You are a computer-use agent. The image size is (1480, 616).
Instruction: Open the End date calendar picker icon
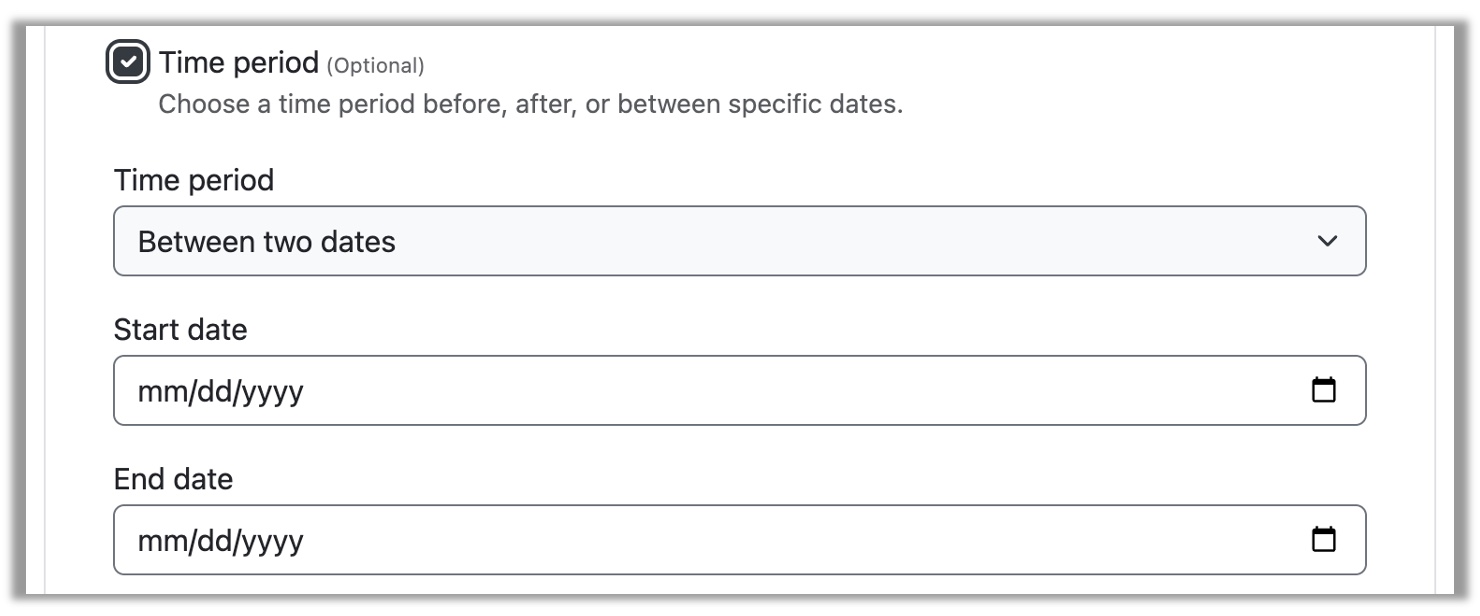1323,540
